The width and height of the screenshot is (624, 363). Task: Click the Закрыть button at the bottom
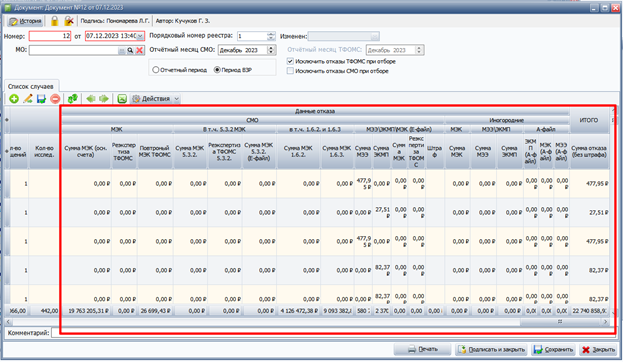598,349
